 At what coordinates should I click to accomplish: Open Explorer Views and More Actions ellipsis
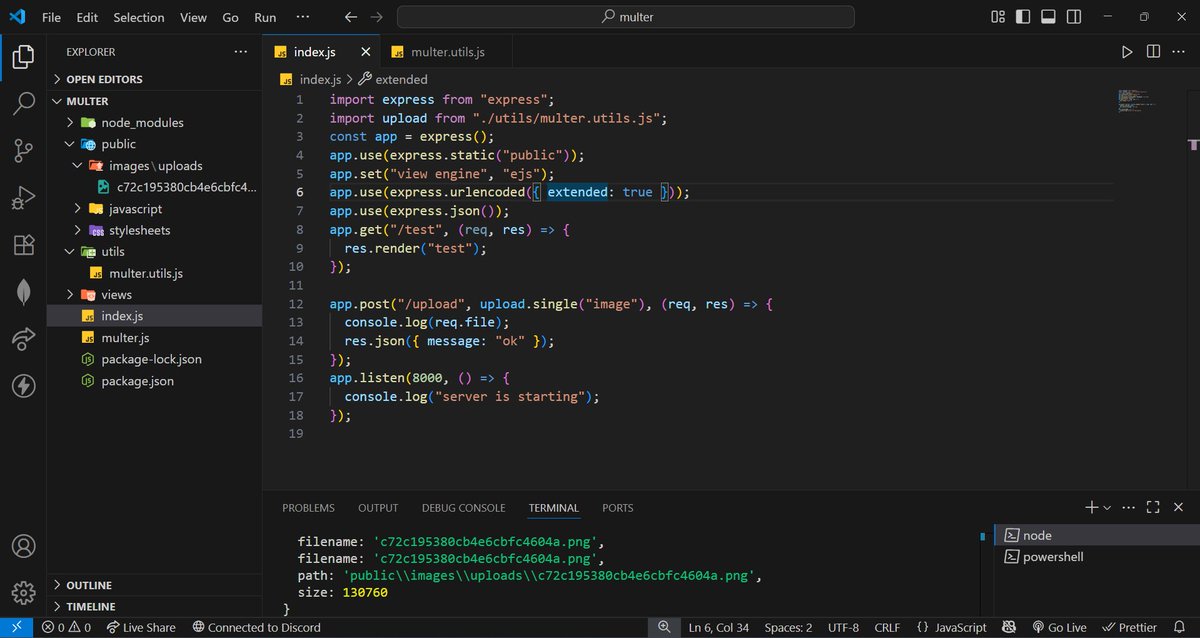coord(240,52)
